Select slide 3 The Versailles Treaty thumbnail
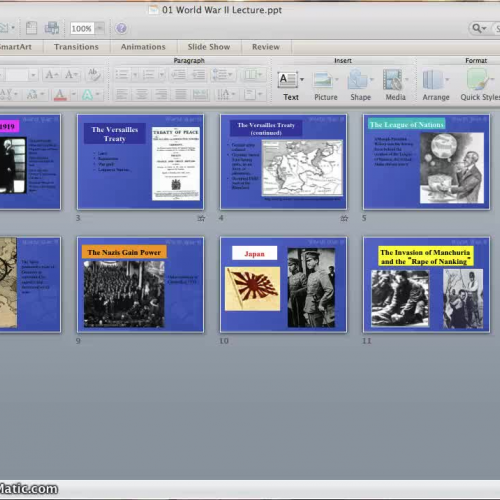The width and height of the screenshot is (500, 500). tap(140, 162)
